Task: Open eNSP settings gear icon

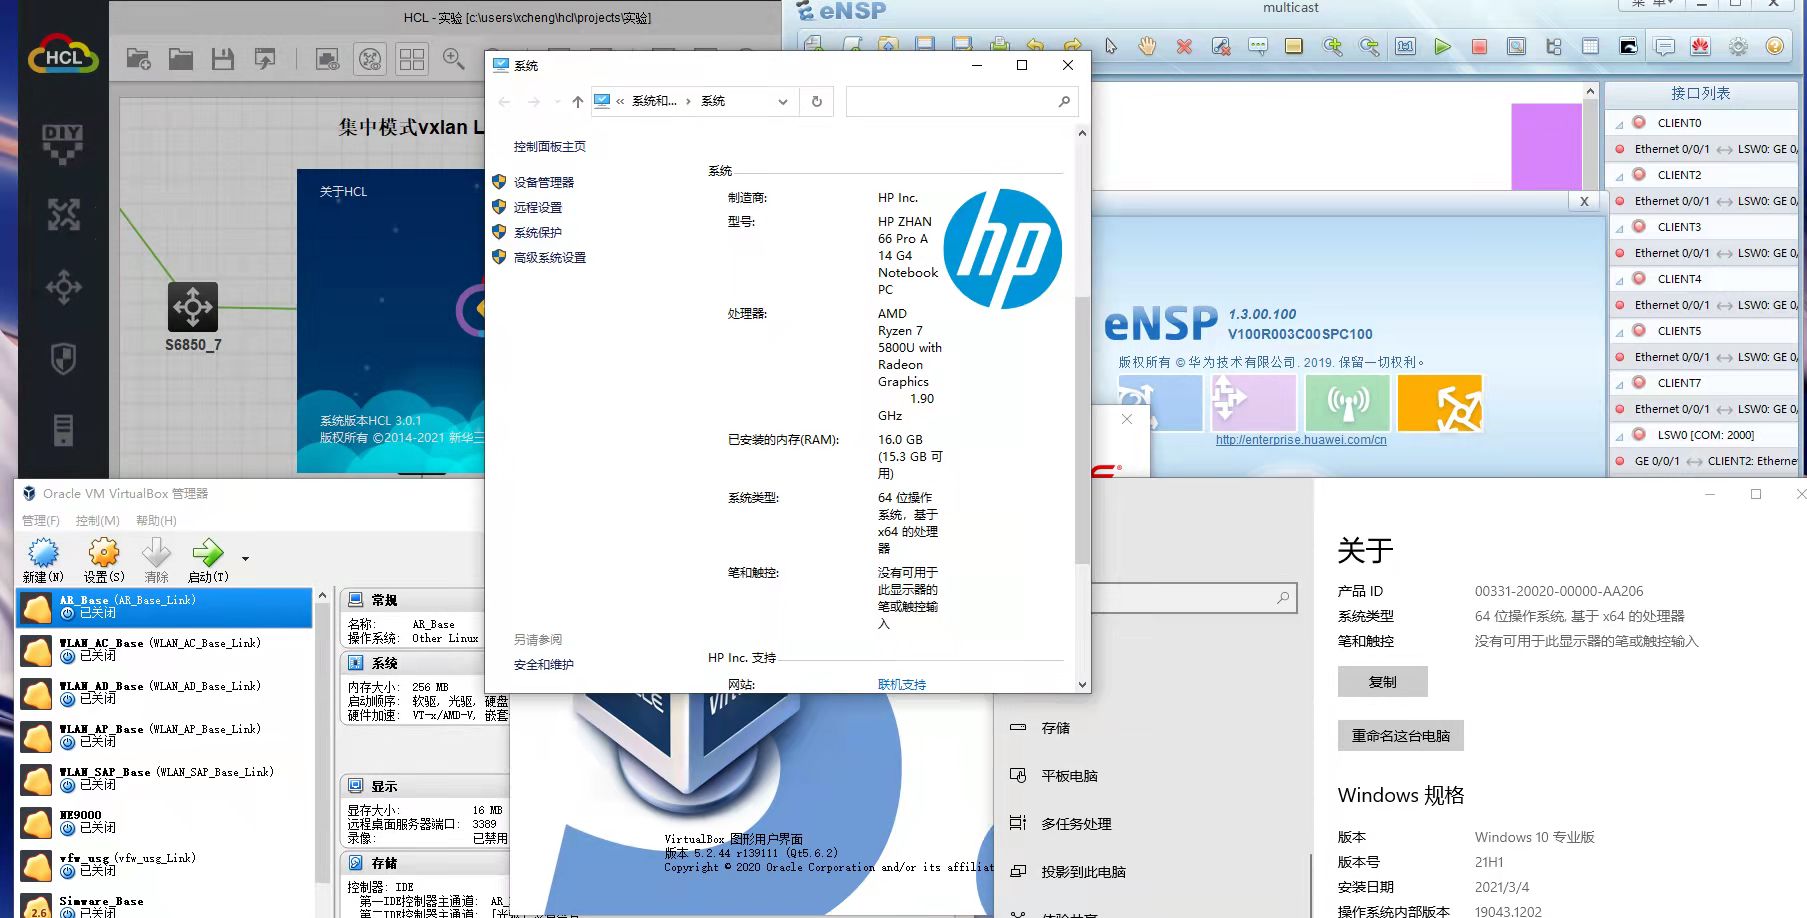Action: [1738, 46]
